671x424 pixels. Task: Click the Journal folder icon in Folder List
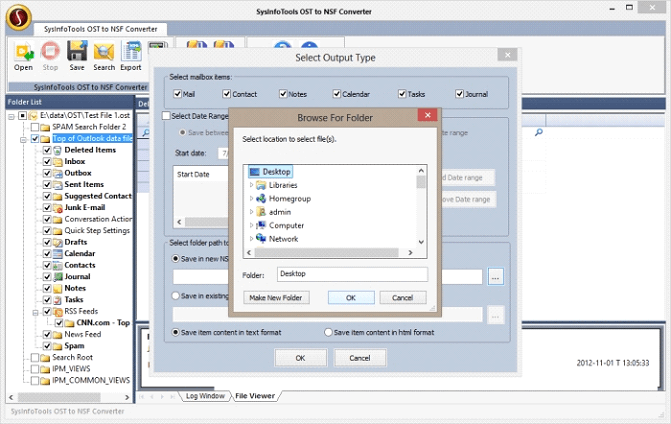(57, 277)
